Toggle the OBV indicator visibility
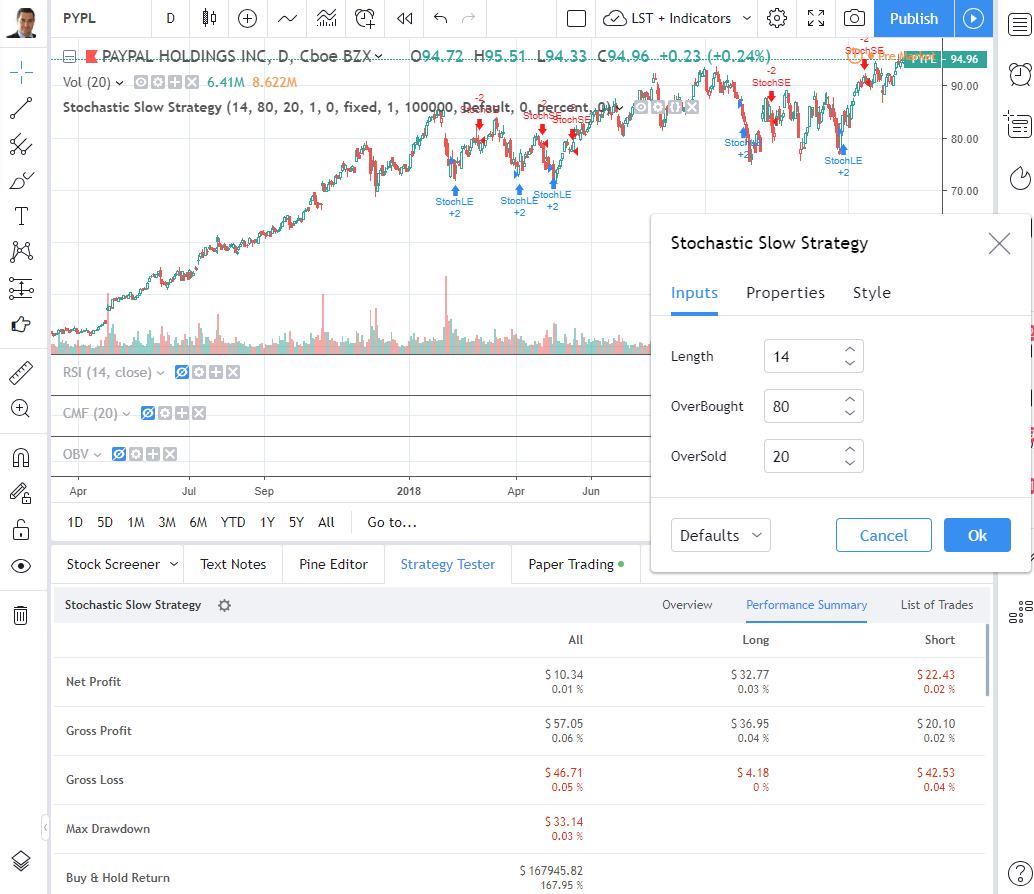 [x=118, y=454]
